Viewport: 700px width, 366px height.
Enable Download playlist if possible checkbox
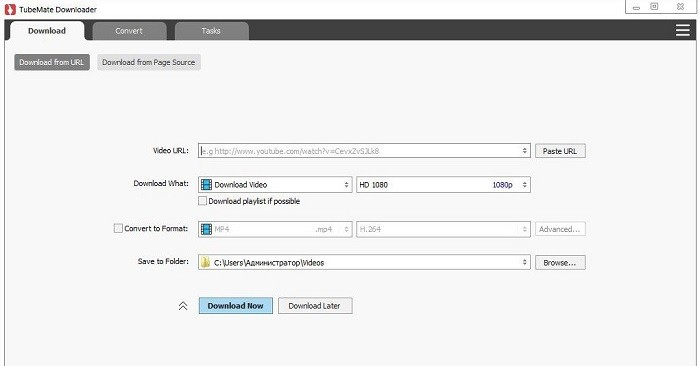point(202,201)
